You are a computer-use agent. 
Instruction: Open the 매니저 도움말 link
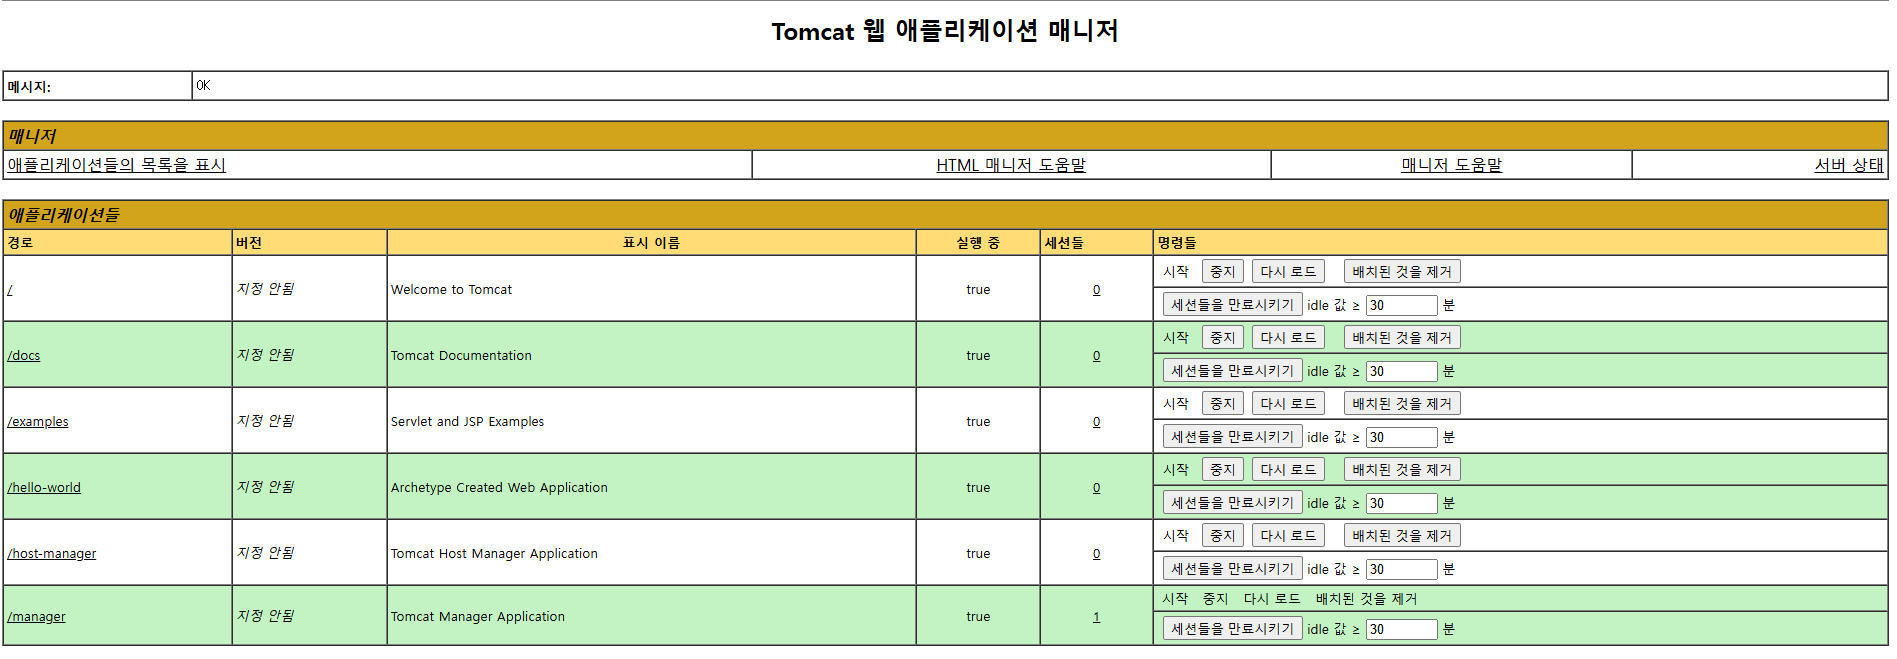(x=1451, y=165)
